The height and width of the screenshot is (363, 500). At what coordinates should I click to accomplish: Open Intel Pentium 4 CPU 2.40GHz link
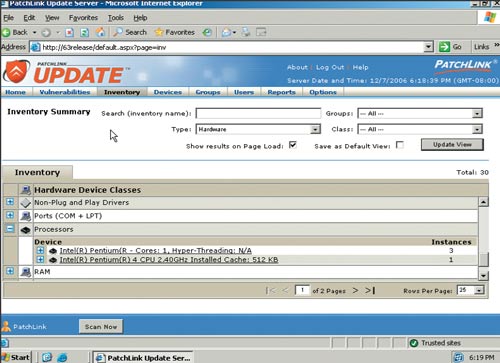169,259
